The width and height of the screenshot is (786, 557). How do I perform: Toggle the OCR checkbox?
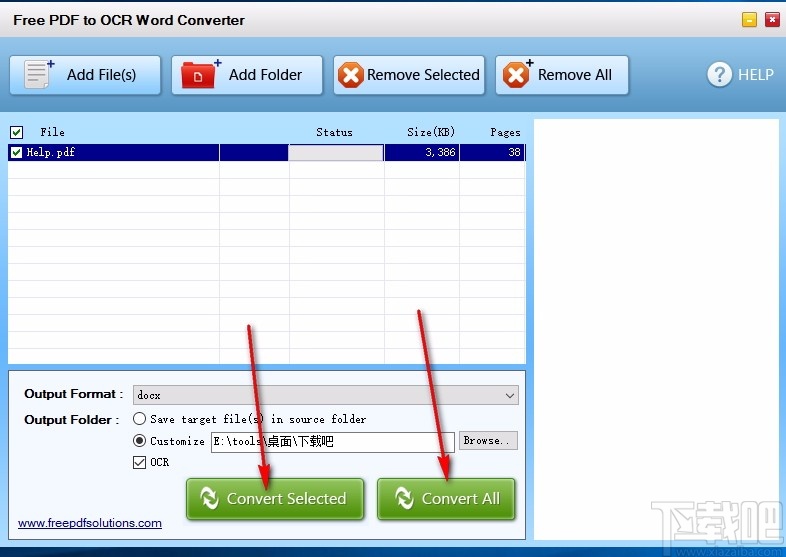(139, 462)
